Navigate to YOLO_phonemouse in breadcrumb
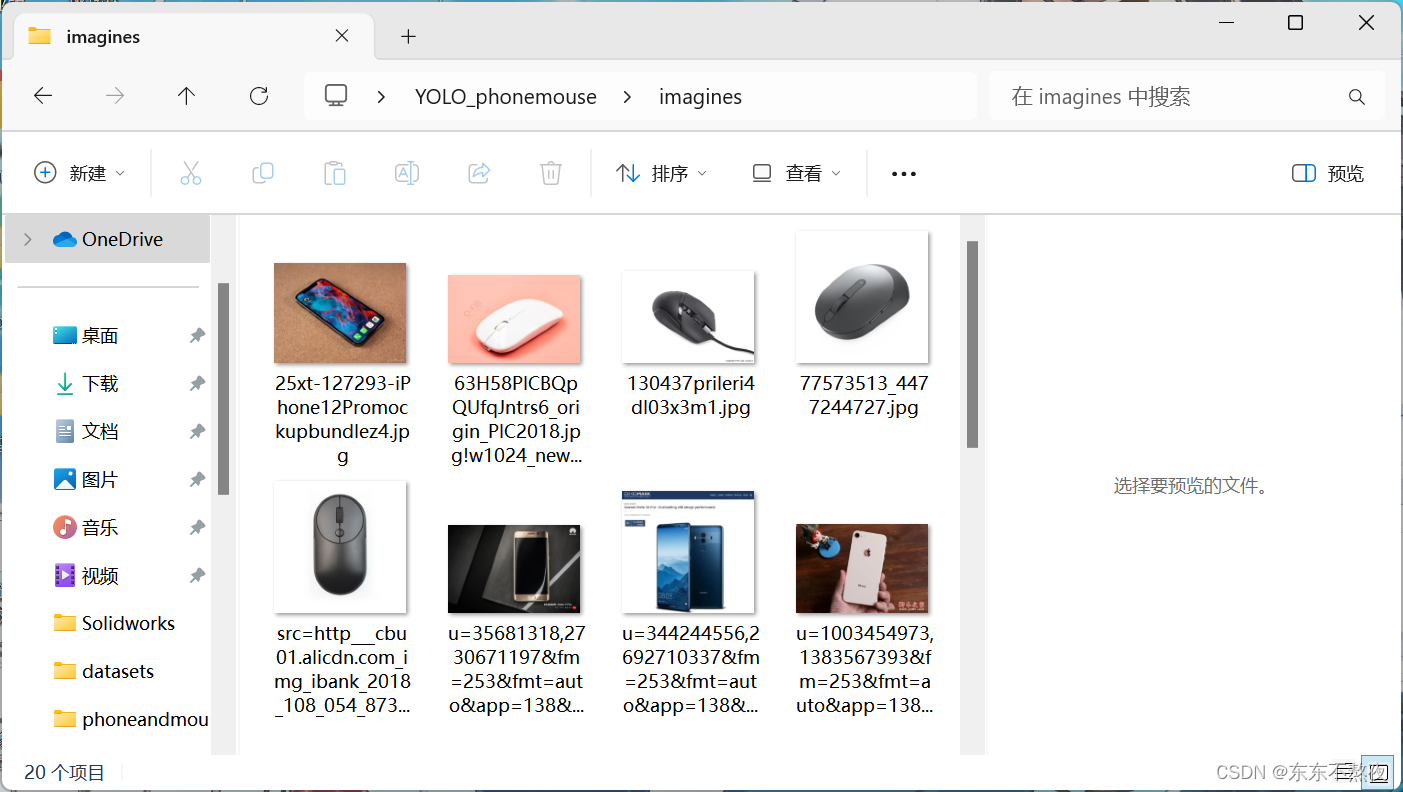 (x=506, y=97)
